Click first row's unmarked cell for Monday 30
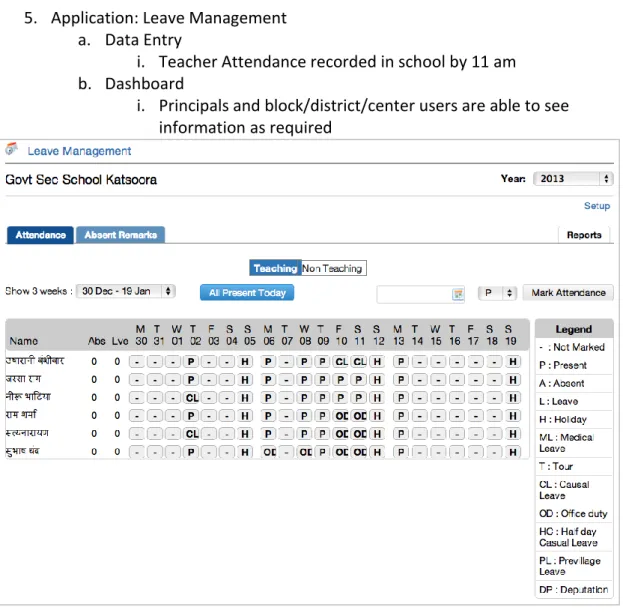Viewport: 623px width, 613px height. 137,362
